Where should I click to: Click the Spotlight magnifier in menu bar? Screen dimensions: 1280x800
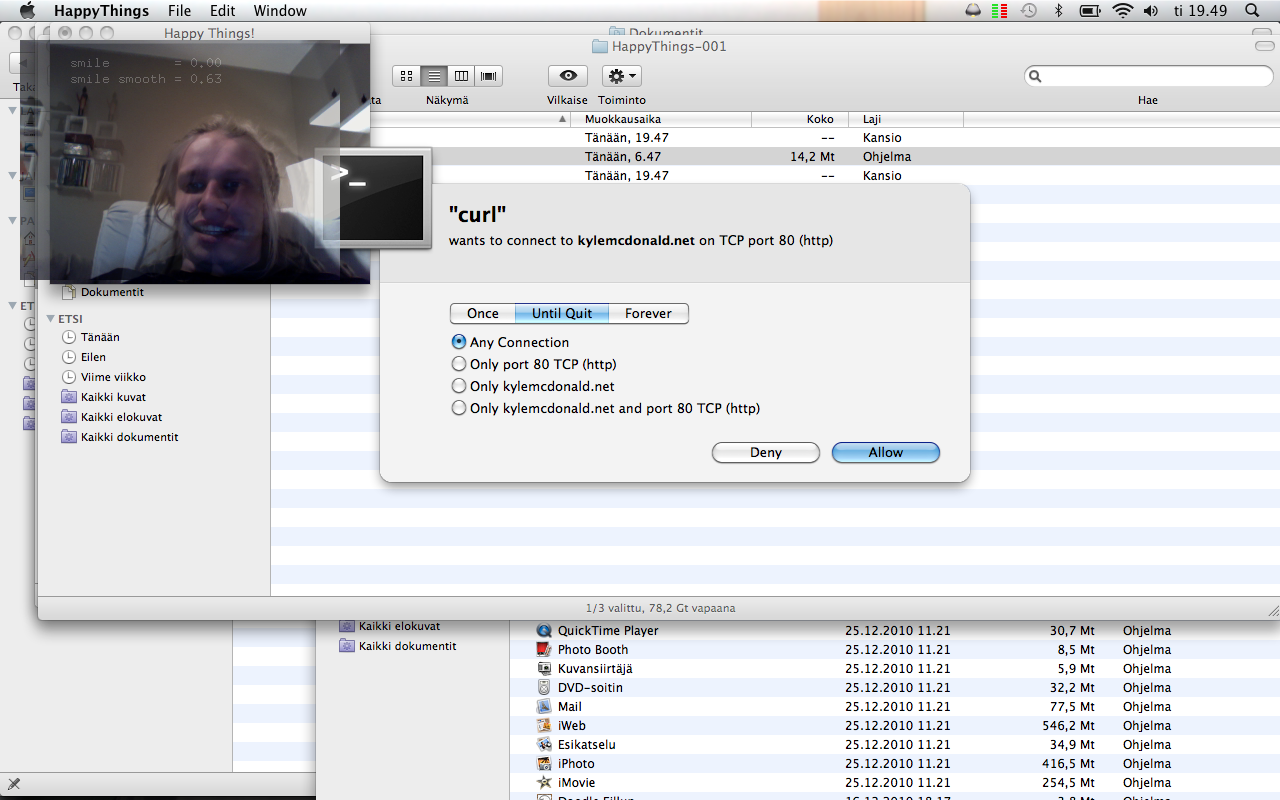[1252, 11]
